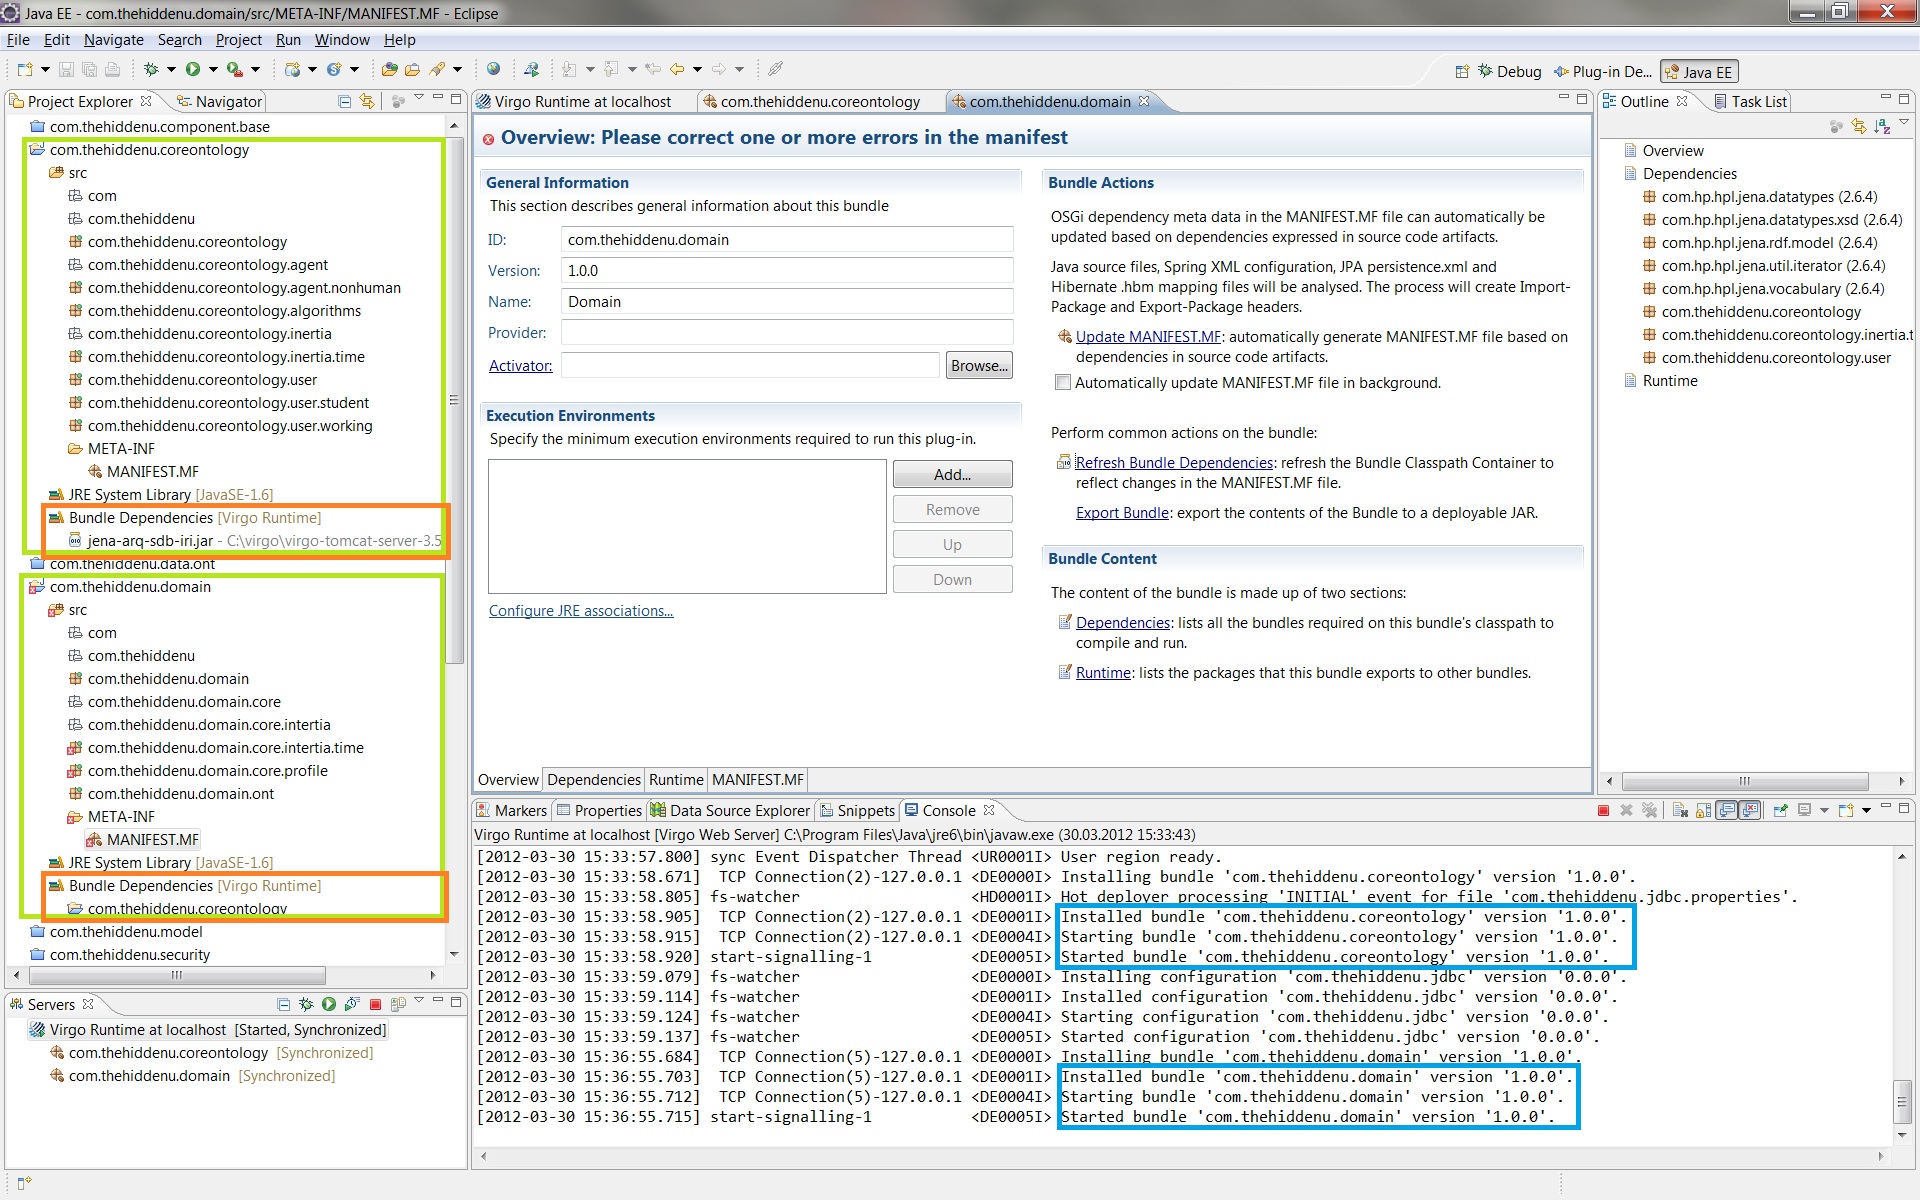Click the Open Web Browser globe icon
Viewport: 1920px width, 1200px height.
pyautogui.click(x=493, y=69)
